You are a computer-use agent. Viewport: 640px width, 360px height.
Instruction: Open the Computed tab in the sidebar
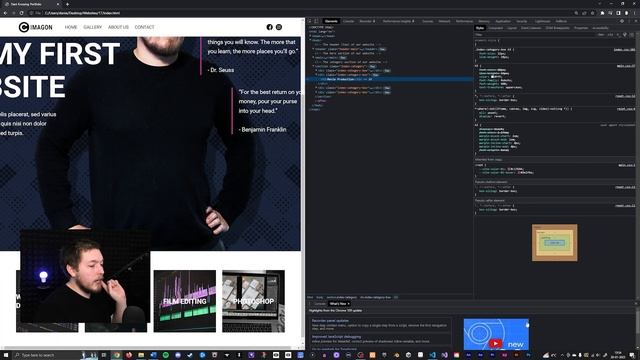496,28
